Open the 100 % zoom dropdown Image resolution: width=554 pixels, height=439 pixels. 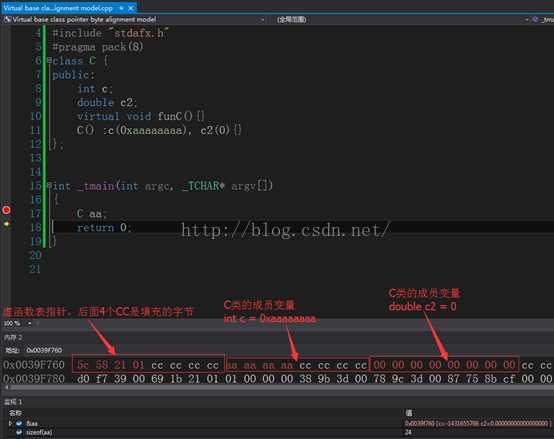[30, 324]
